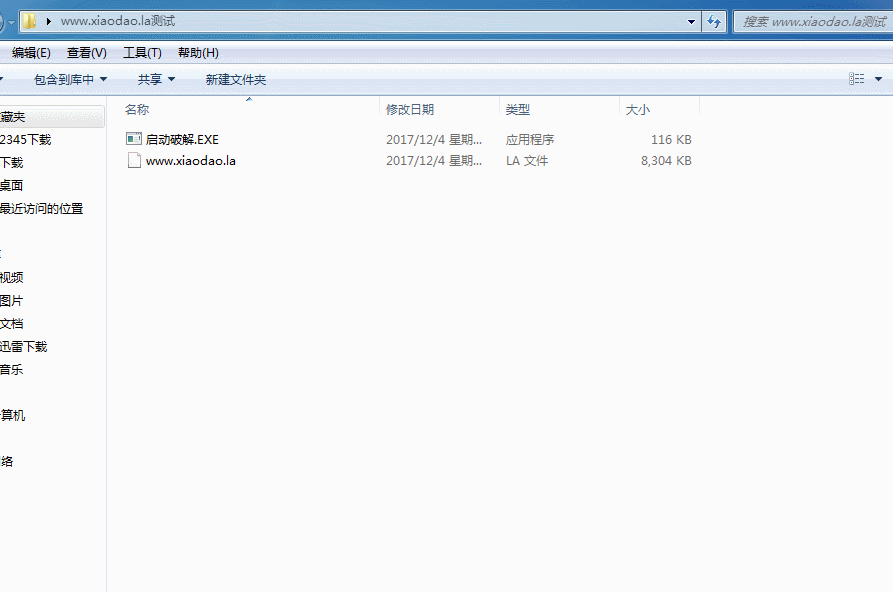Sort by the 类型 column header
This screenshot has width=893, height=592.
coord(518,110)
